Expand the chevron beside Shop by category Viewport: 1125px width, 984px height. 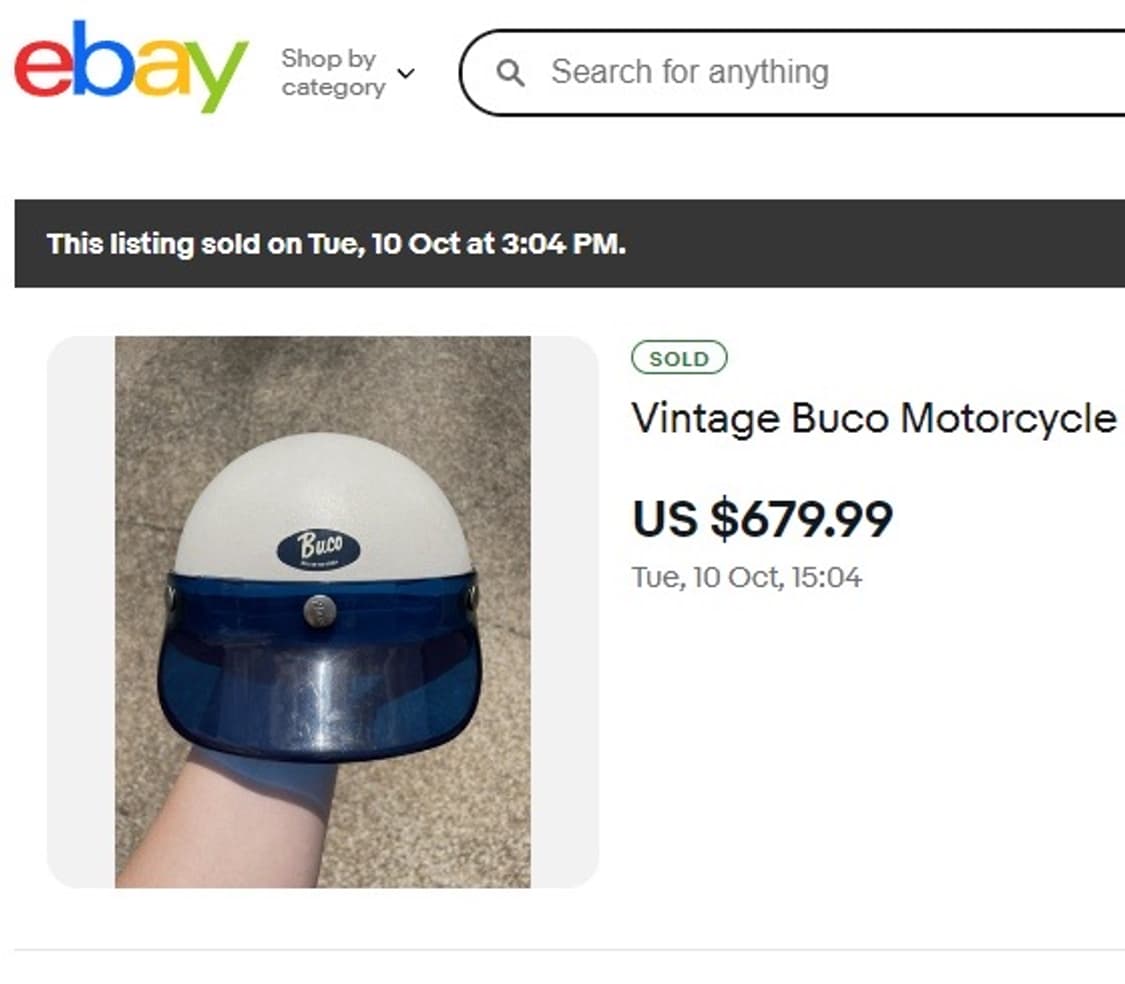pos(405,73)
